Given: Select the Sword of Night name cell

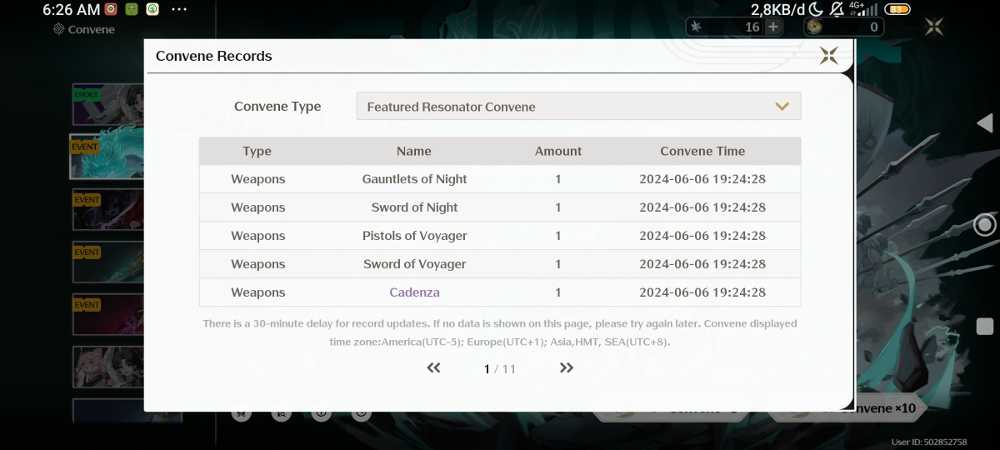Looking at the screenshot, I should 415,207.
